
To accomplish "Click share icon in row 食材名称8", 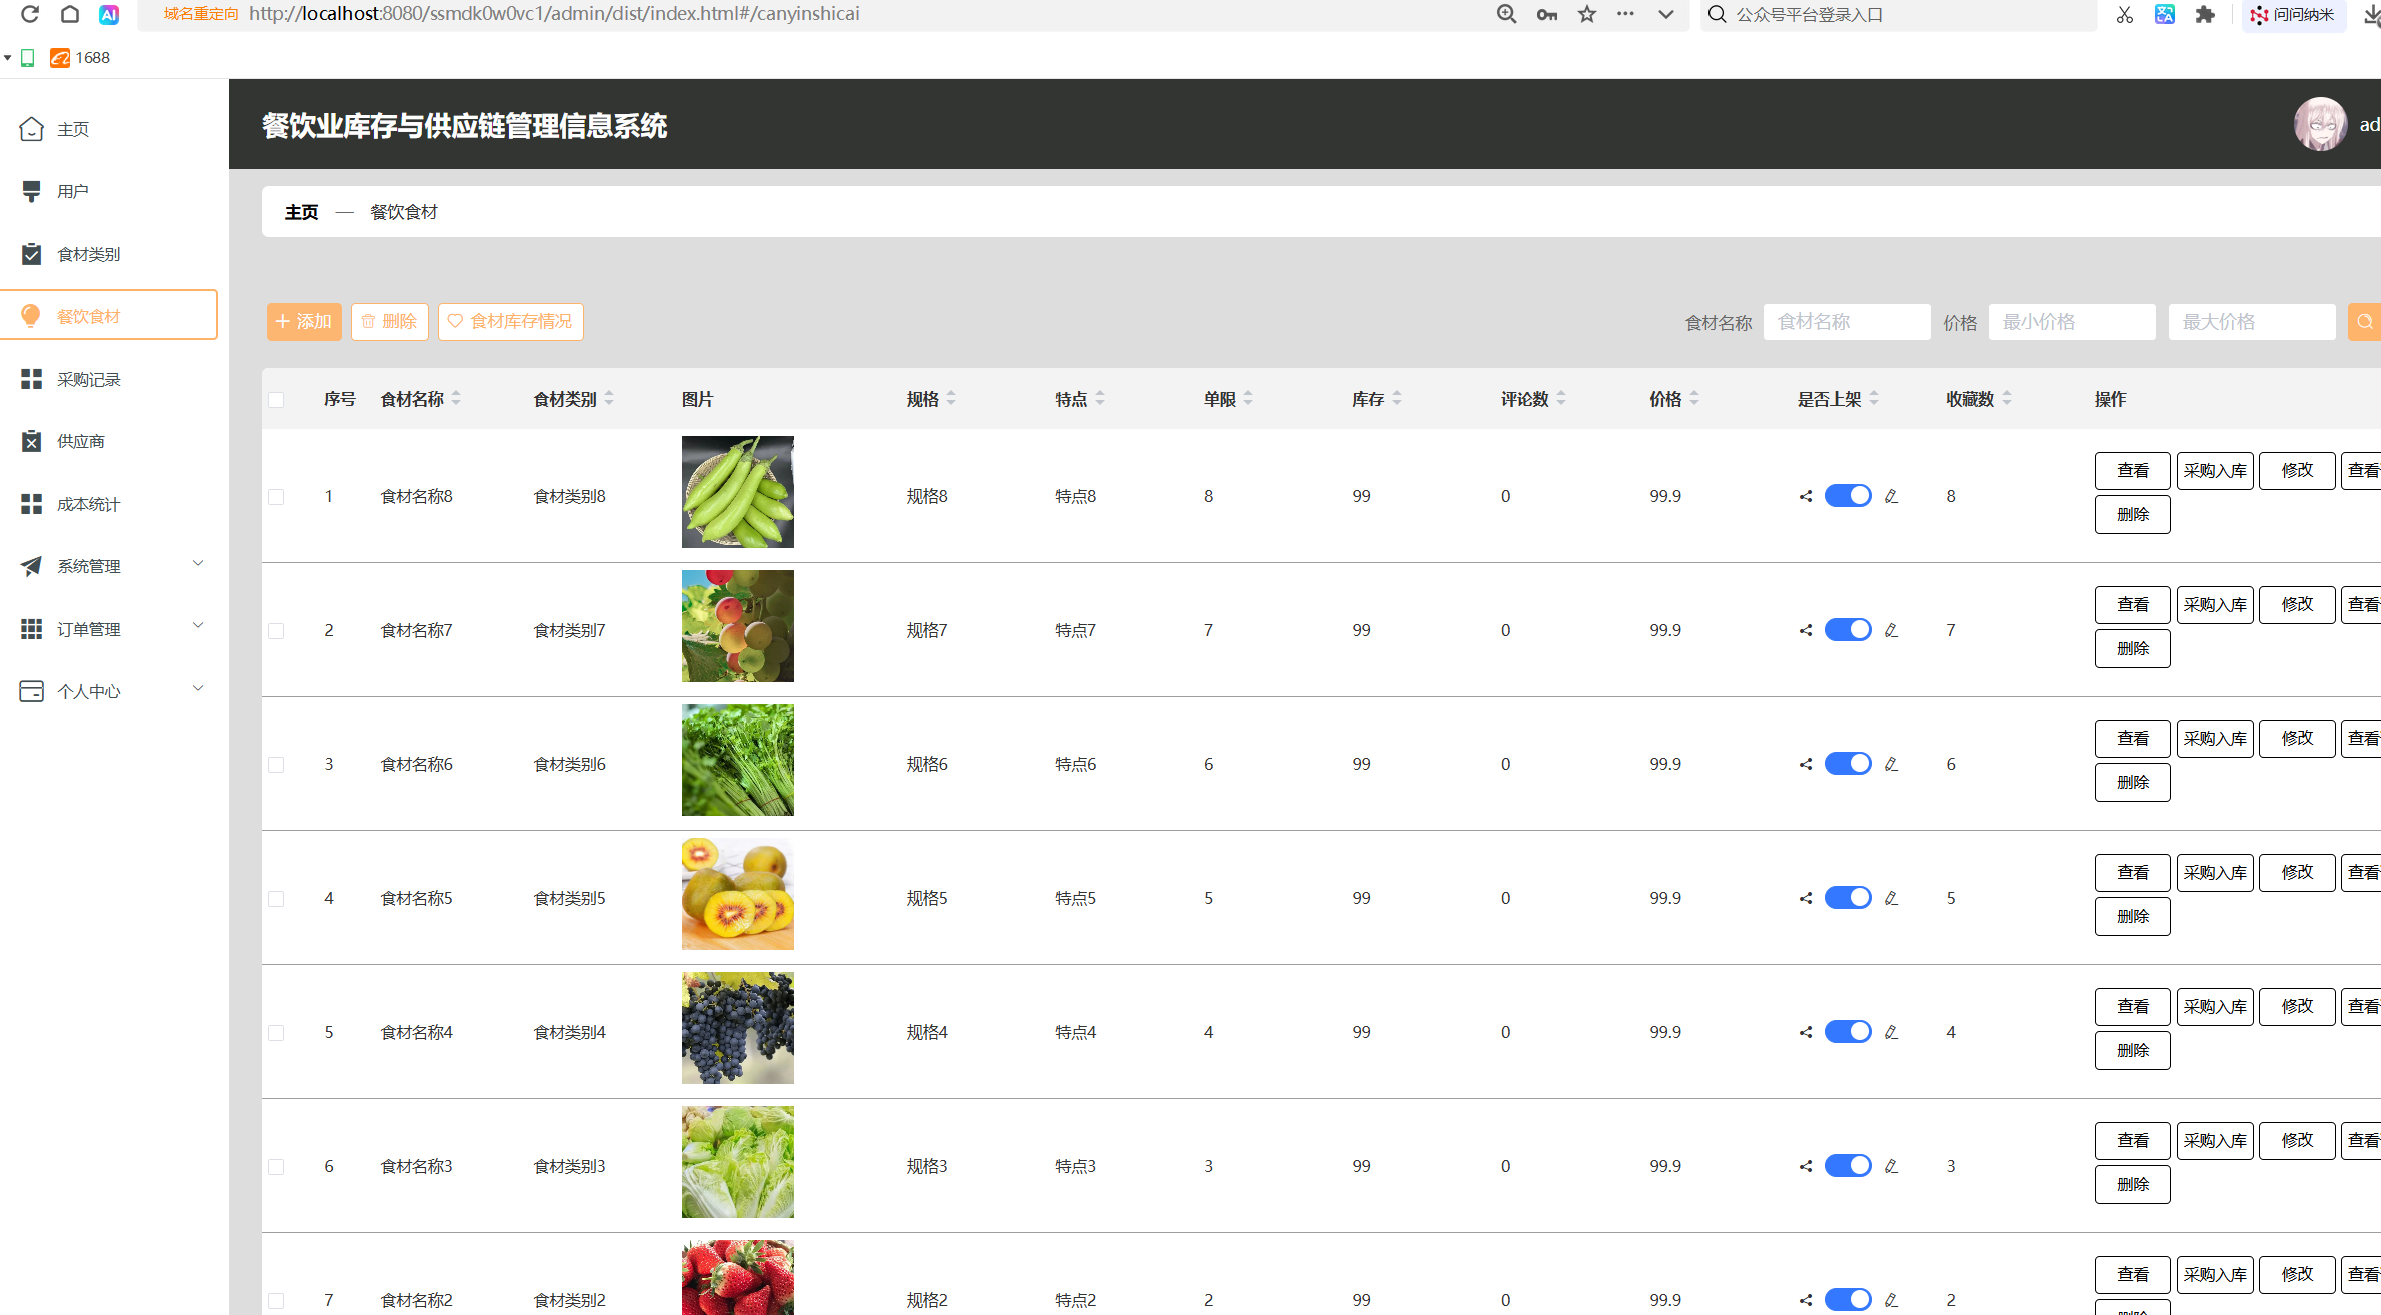I will [x=1806, y=496].
